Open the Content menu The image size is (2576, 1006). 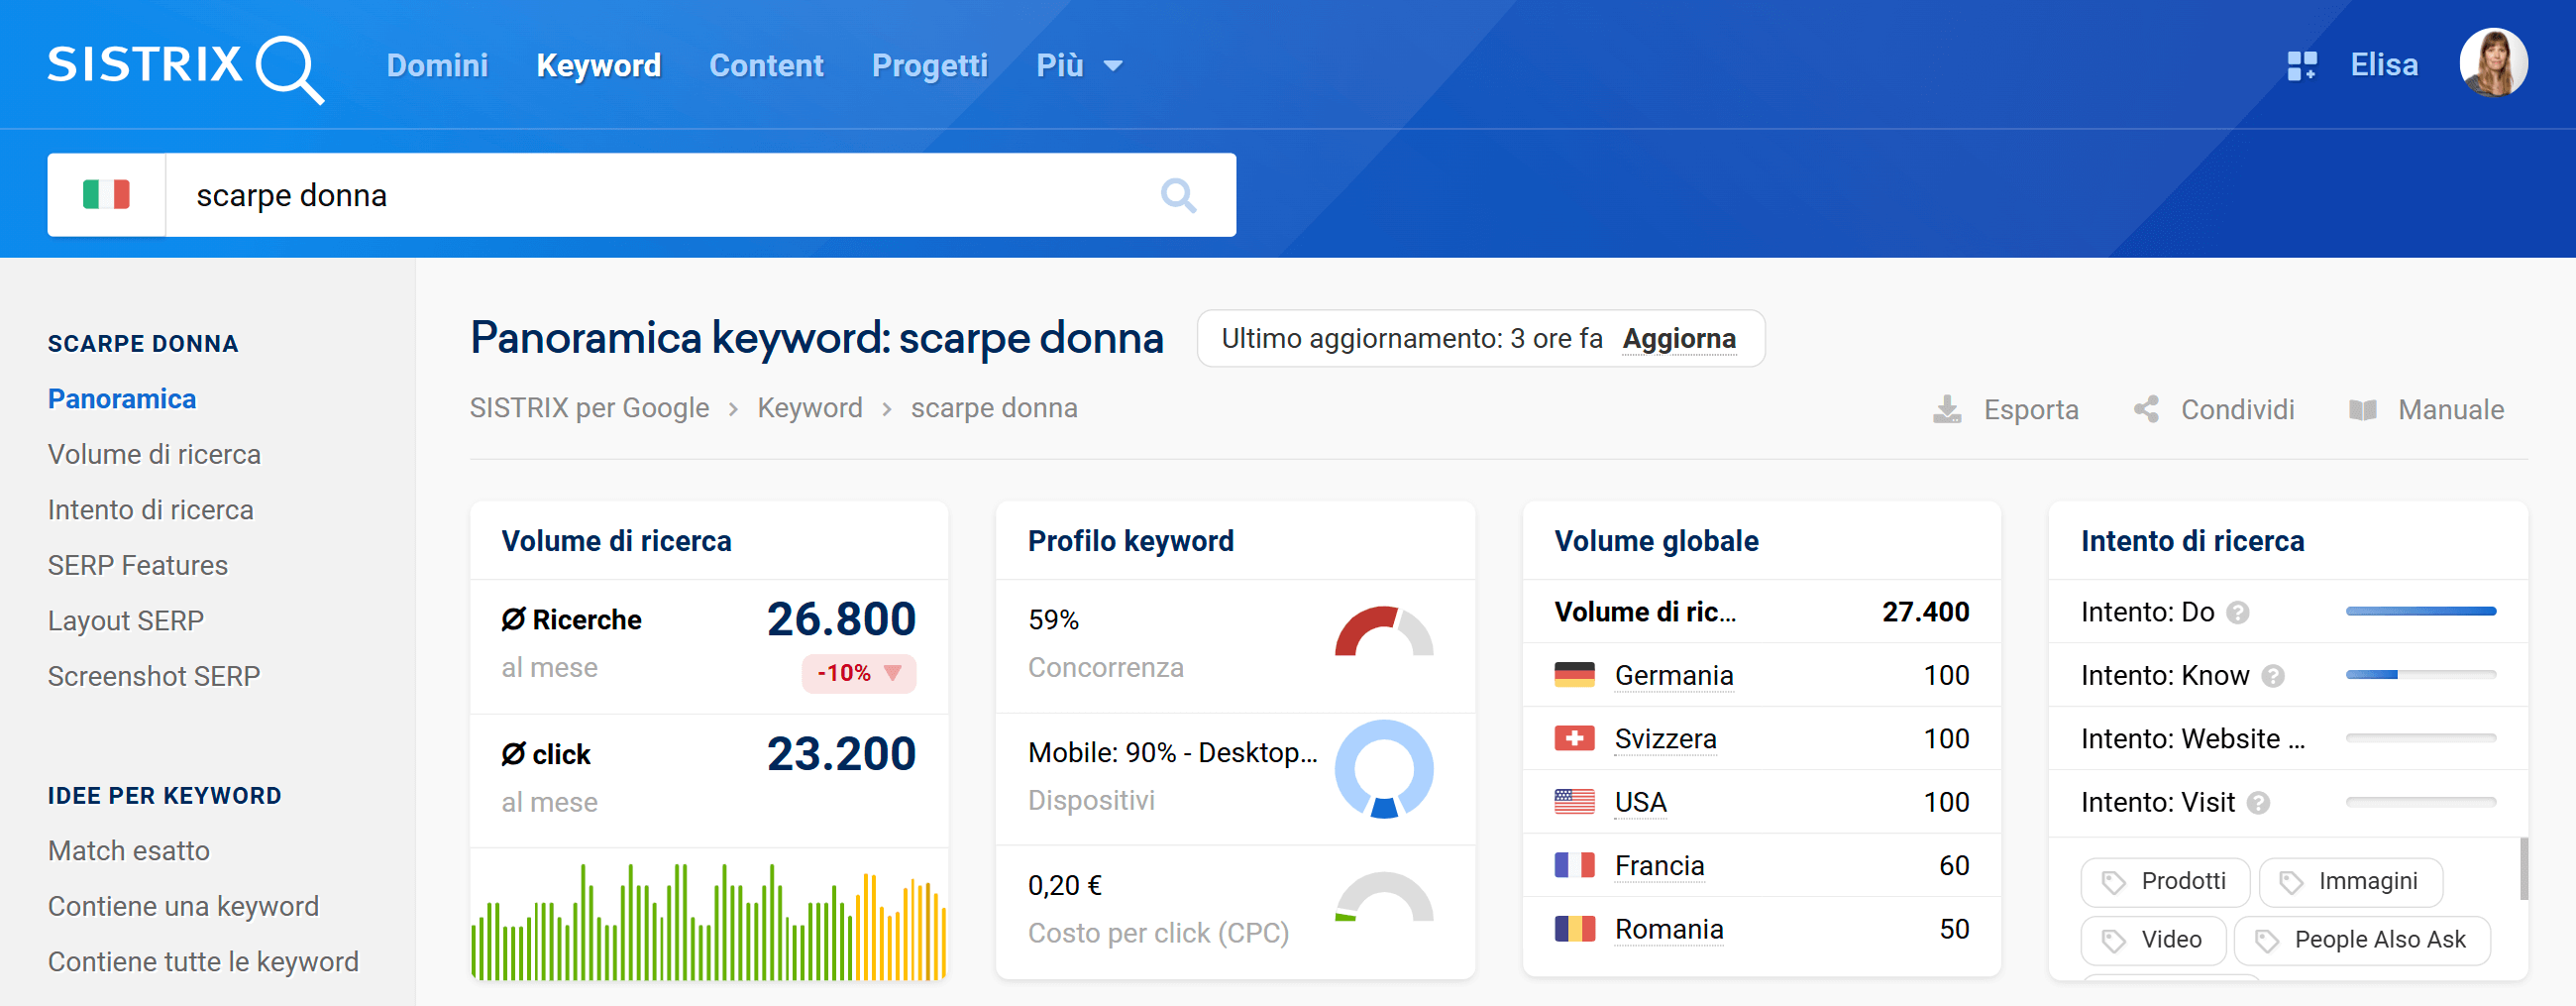[766, 66]
